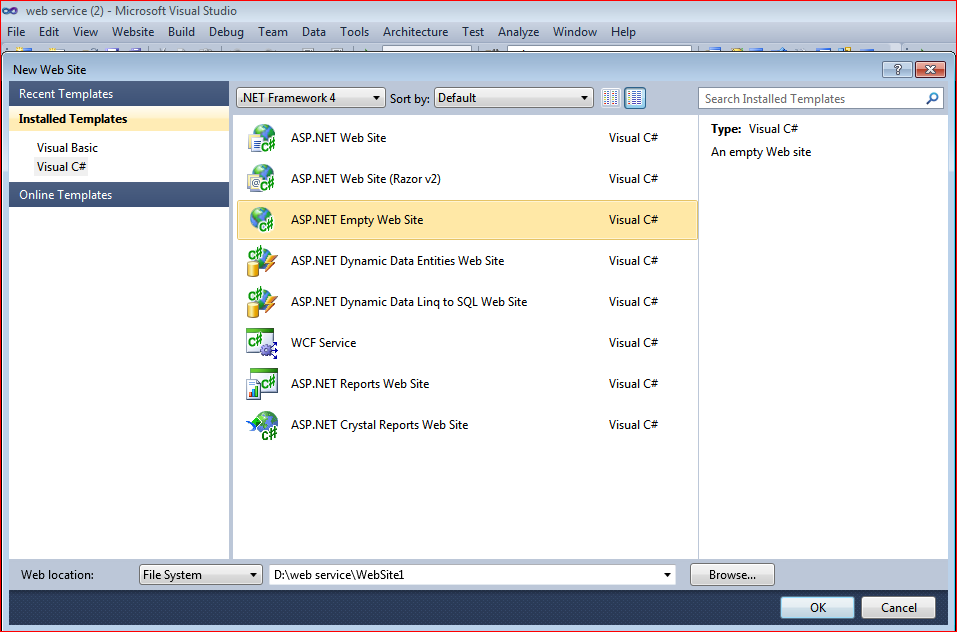Select "ASP.NET Dynamic Data Linq to SQL Web Site"
Screen dimensions: 957x632
click(409, 301)
